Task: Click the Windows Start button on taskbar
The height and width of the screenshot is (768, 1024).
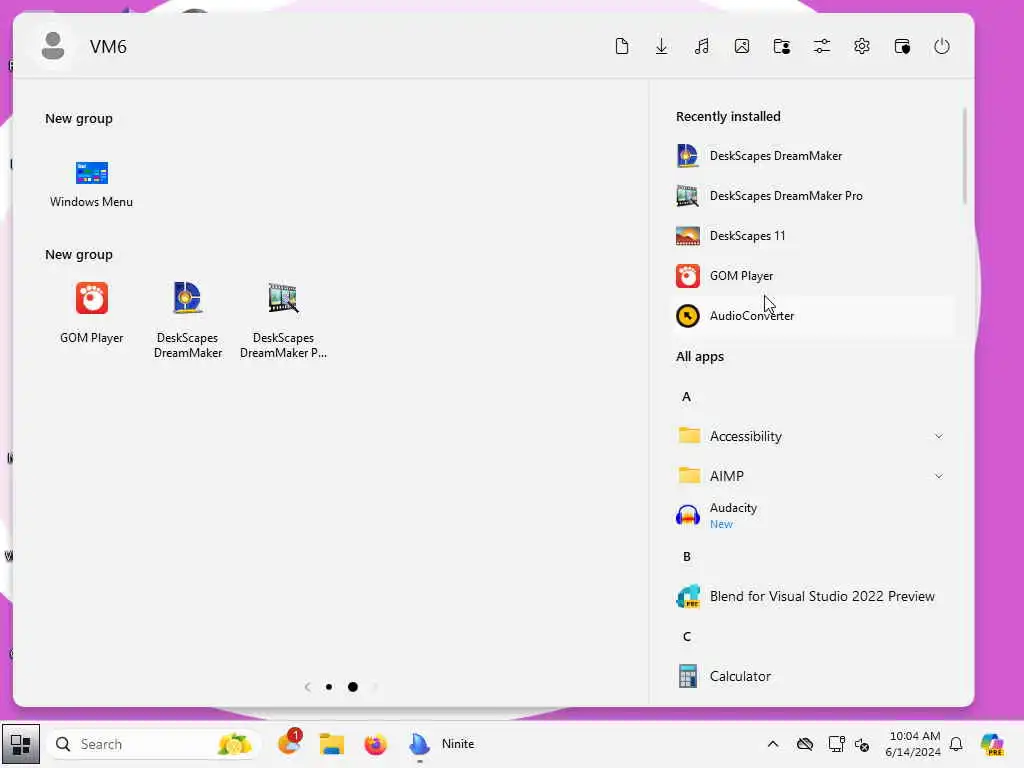Action: click(x=20, y=744)
